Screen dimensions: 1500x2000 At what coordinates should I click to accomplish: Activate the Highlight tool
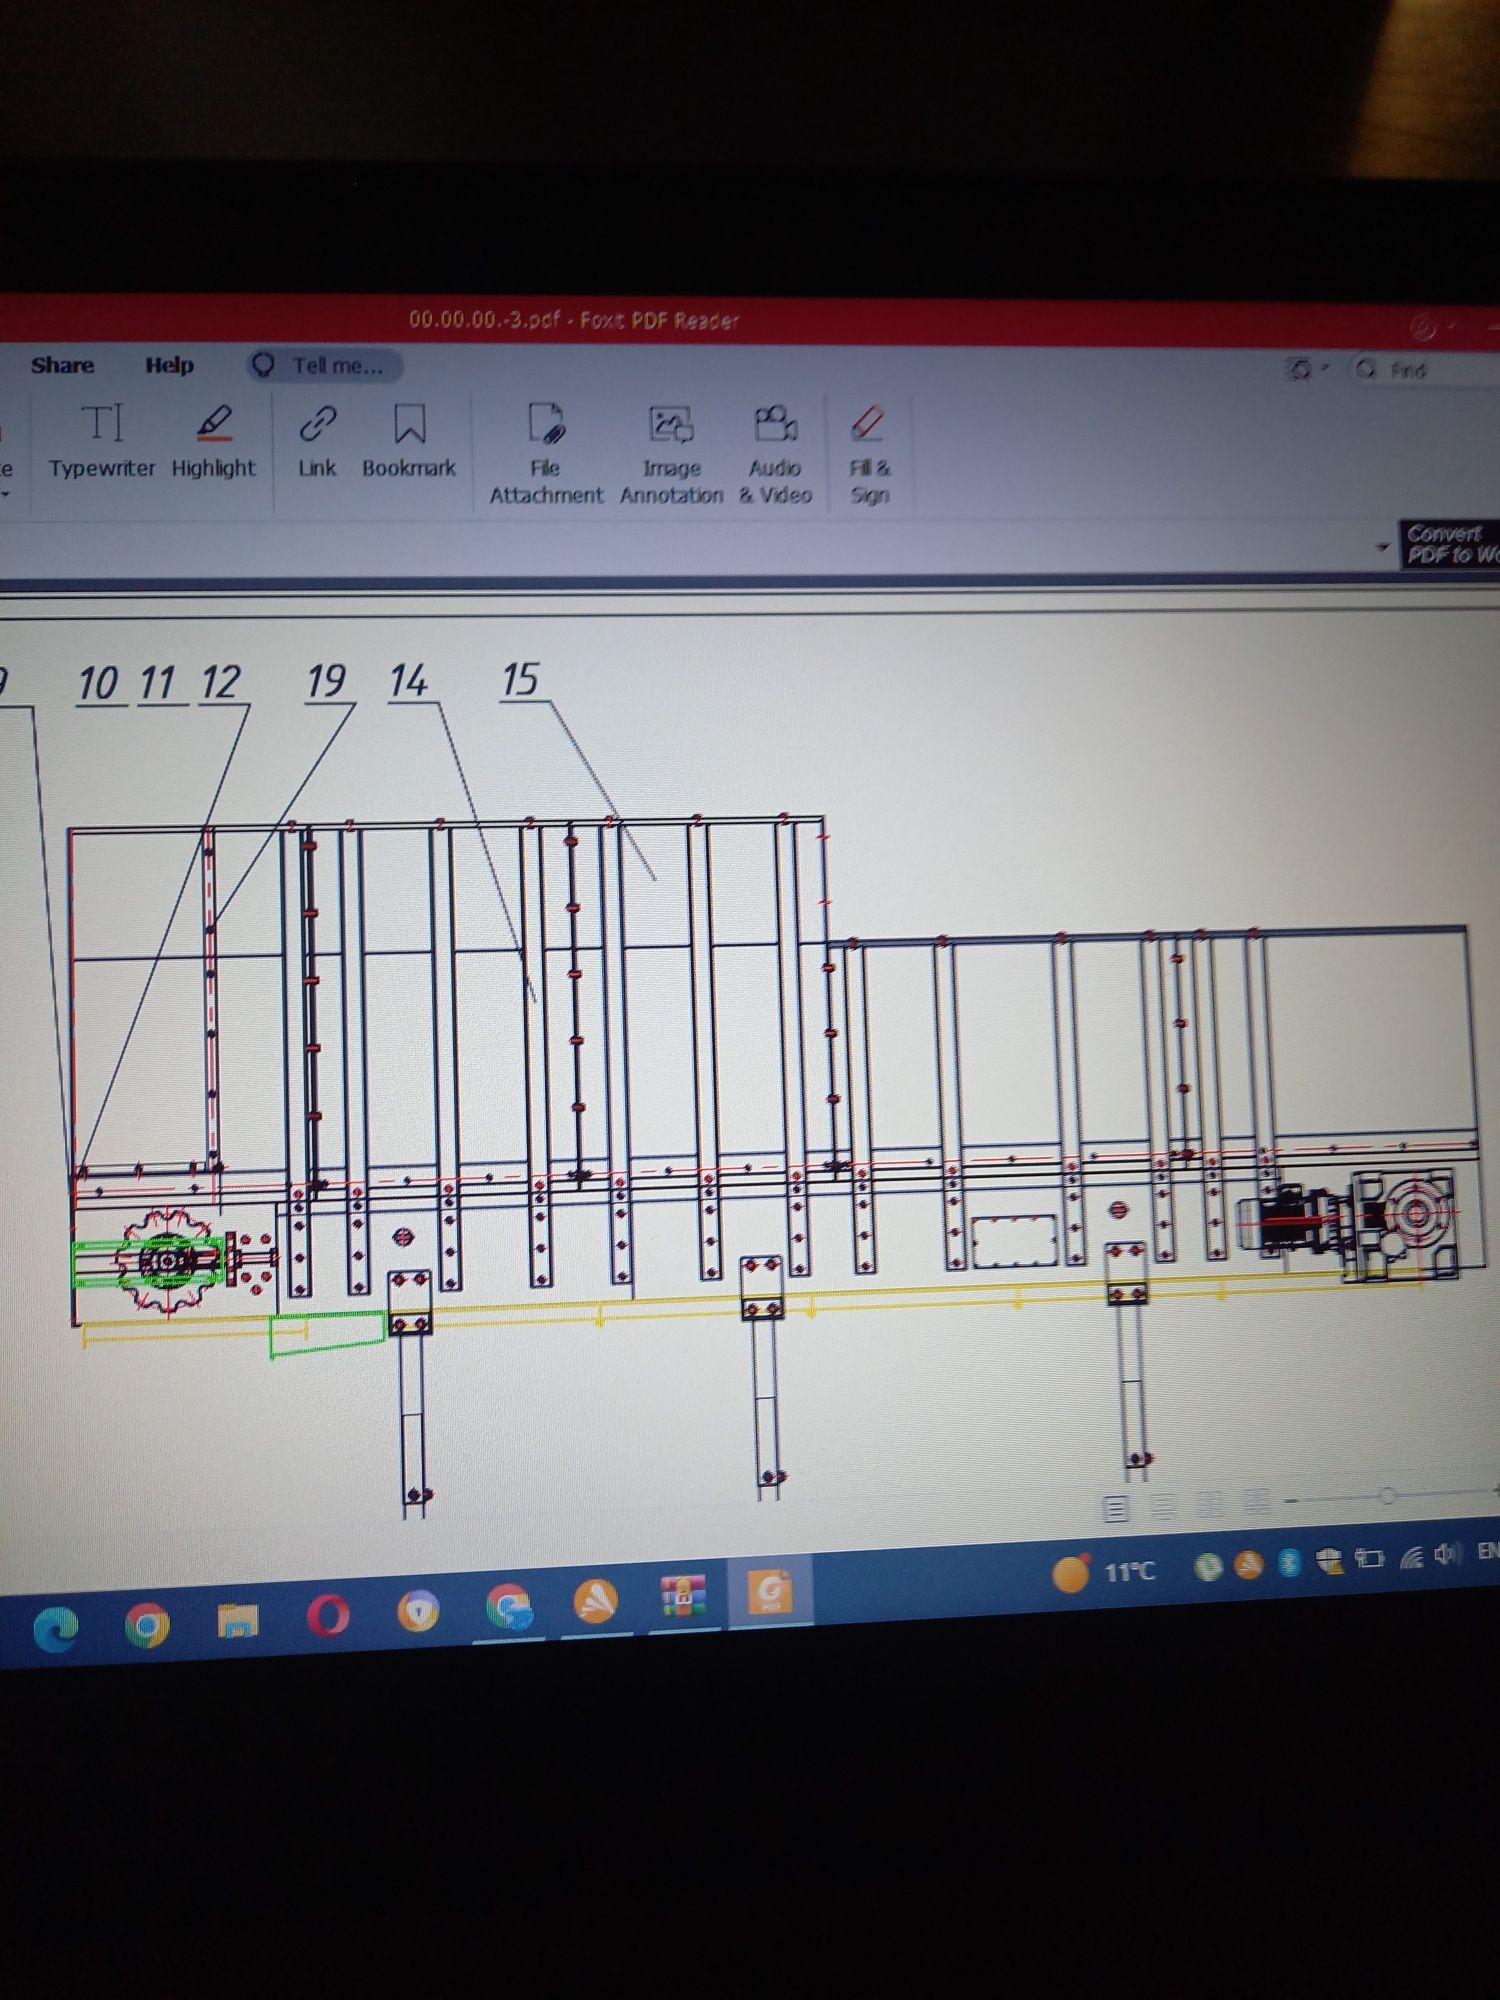tap(214, 441)
